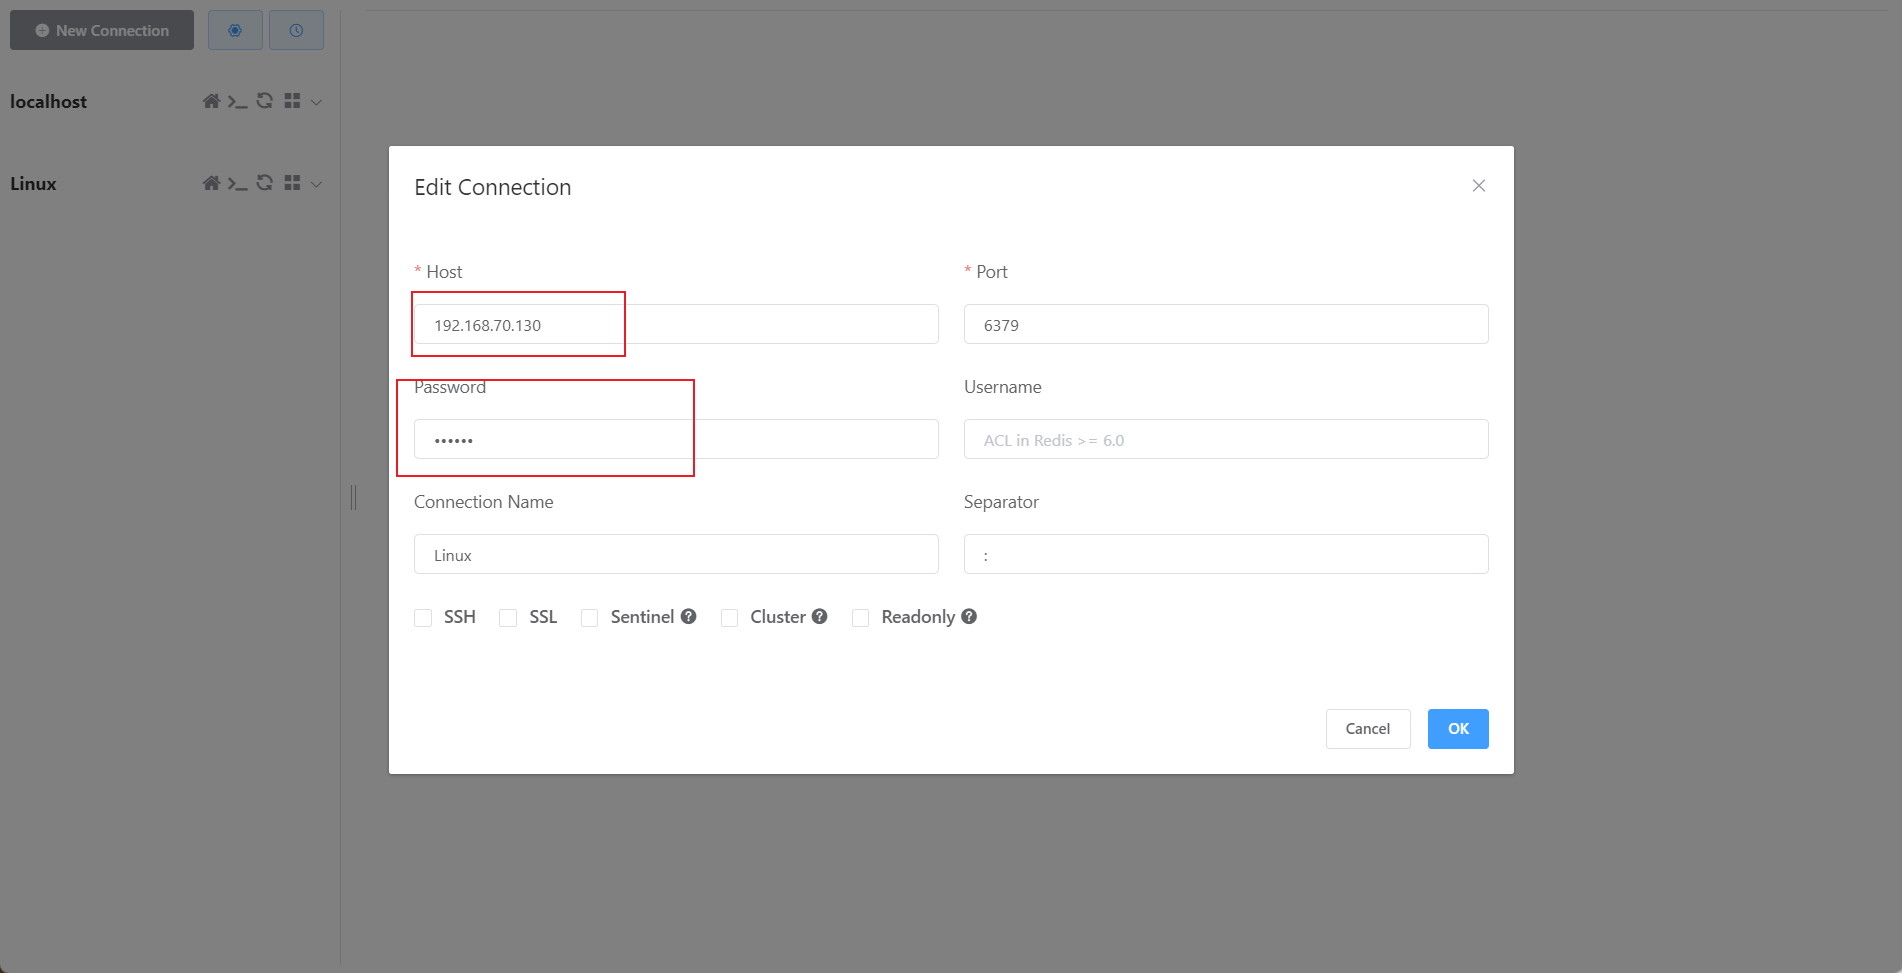Open the home icon for Linux
The image size is (1902, 973).
tap(211, 183)
